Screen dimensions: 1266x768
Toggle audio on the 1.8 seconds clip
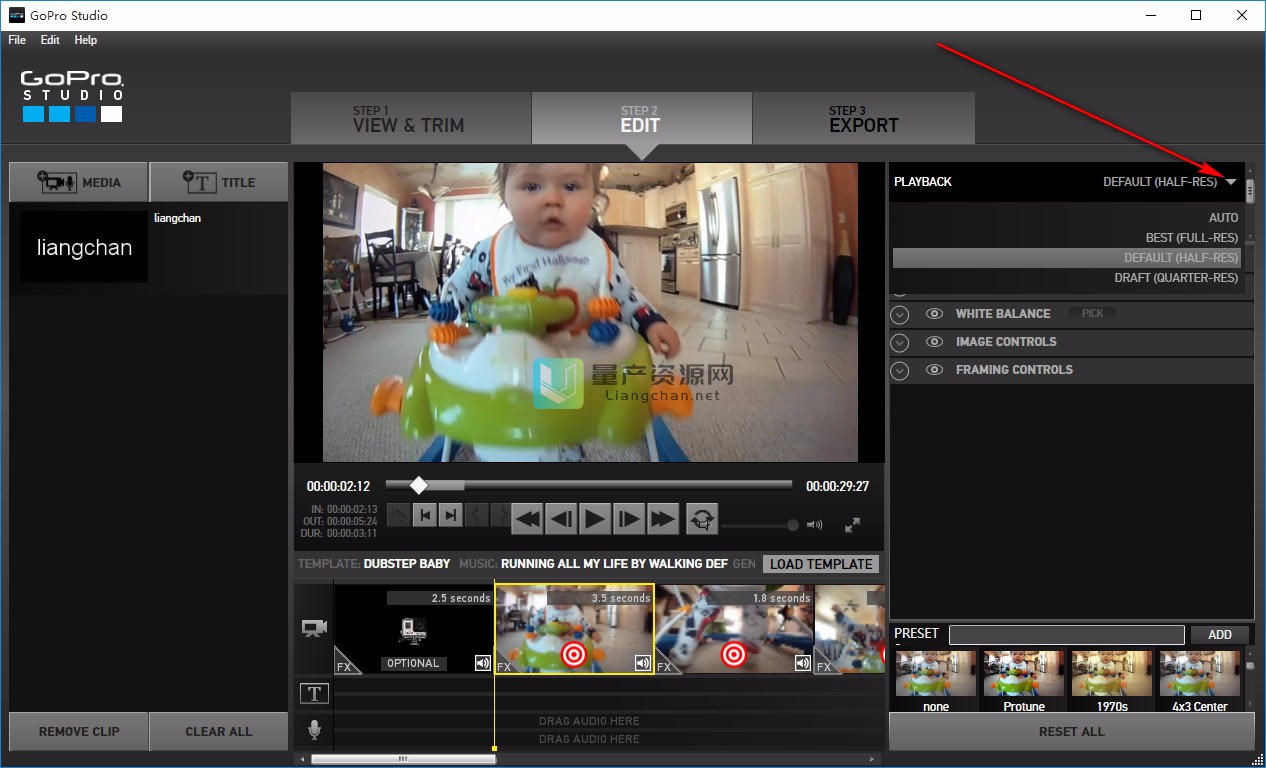[x=803, y=663]
